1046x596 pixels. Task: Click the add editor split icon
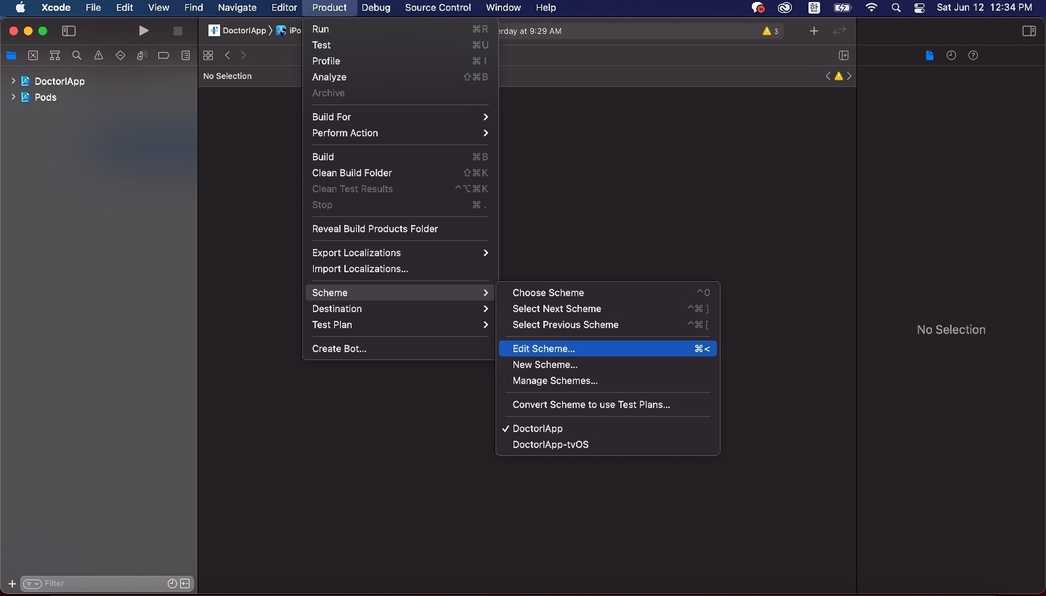pos(844,55)
